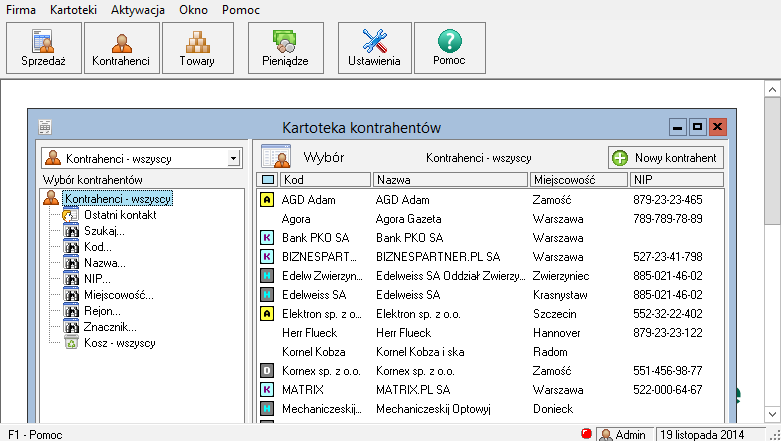Click F1 - Pomoc status bar text
The image size is (781, 441).
tap(35, 435)
